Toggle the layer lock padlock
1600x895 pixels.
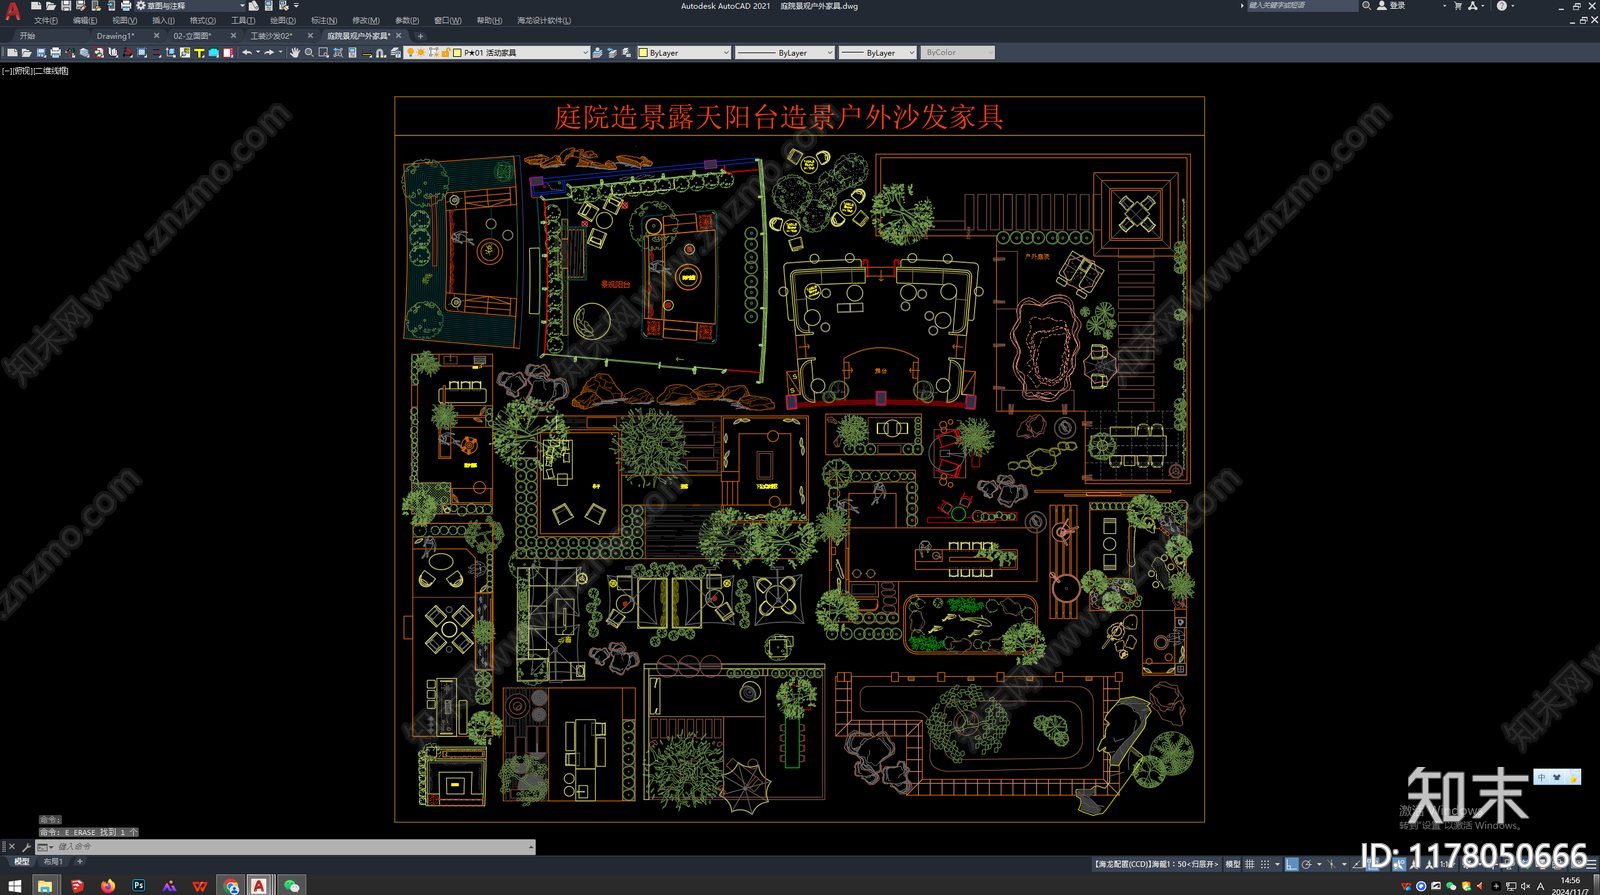coord(445,52)
